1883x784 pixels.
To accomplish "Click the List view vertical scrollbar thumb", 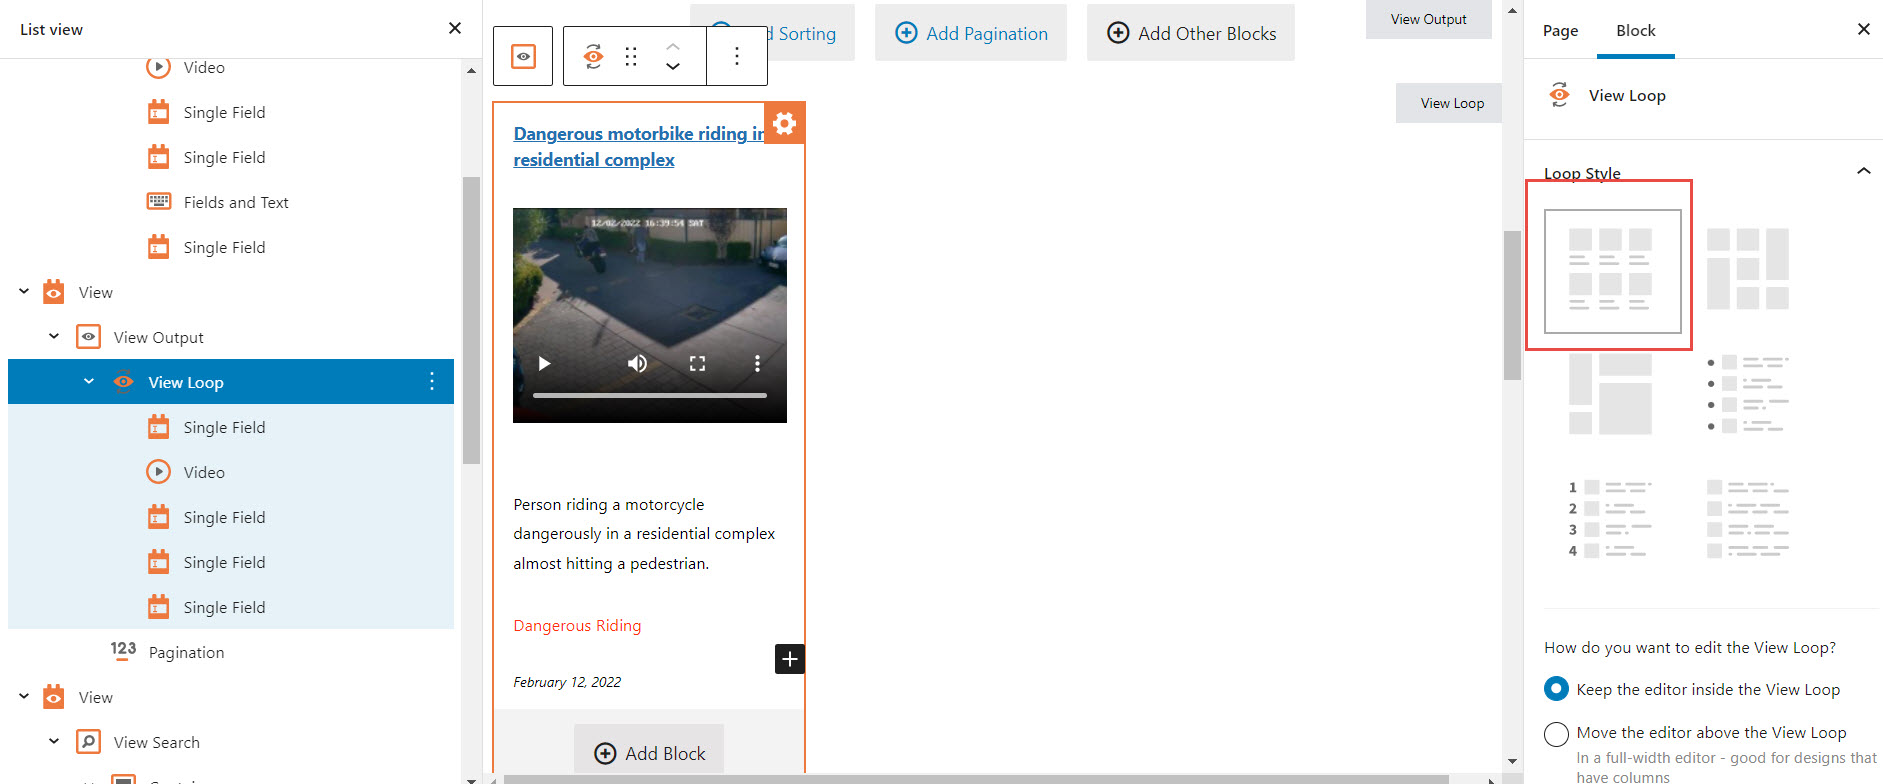I will tap(471, 320).
